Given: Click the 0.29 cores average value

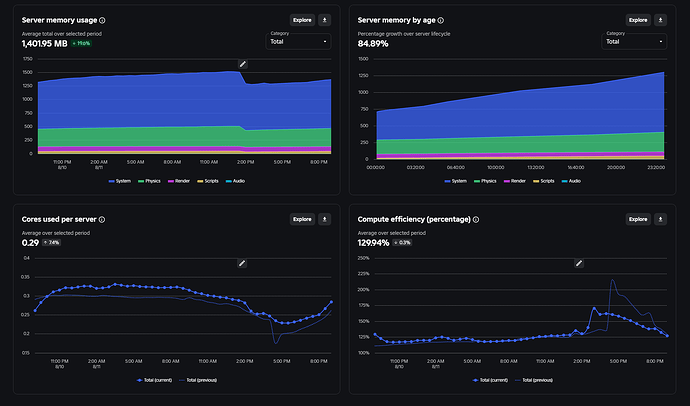Looking at the screenshot, I should 30,243.
